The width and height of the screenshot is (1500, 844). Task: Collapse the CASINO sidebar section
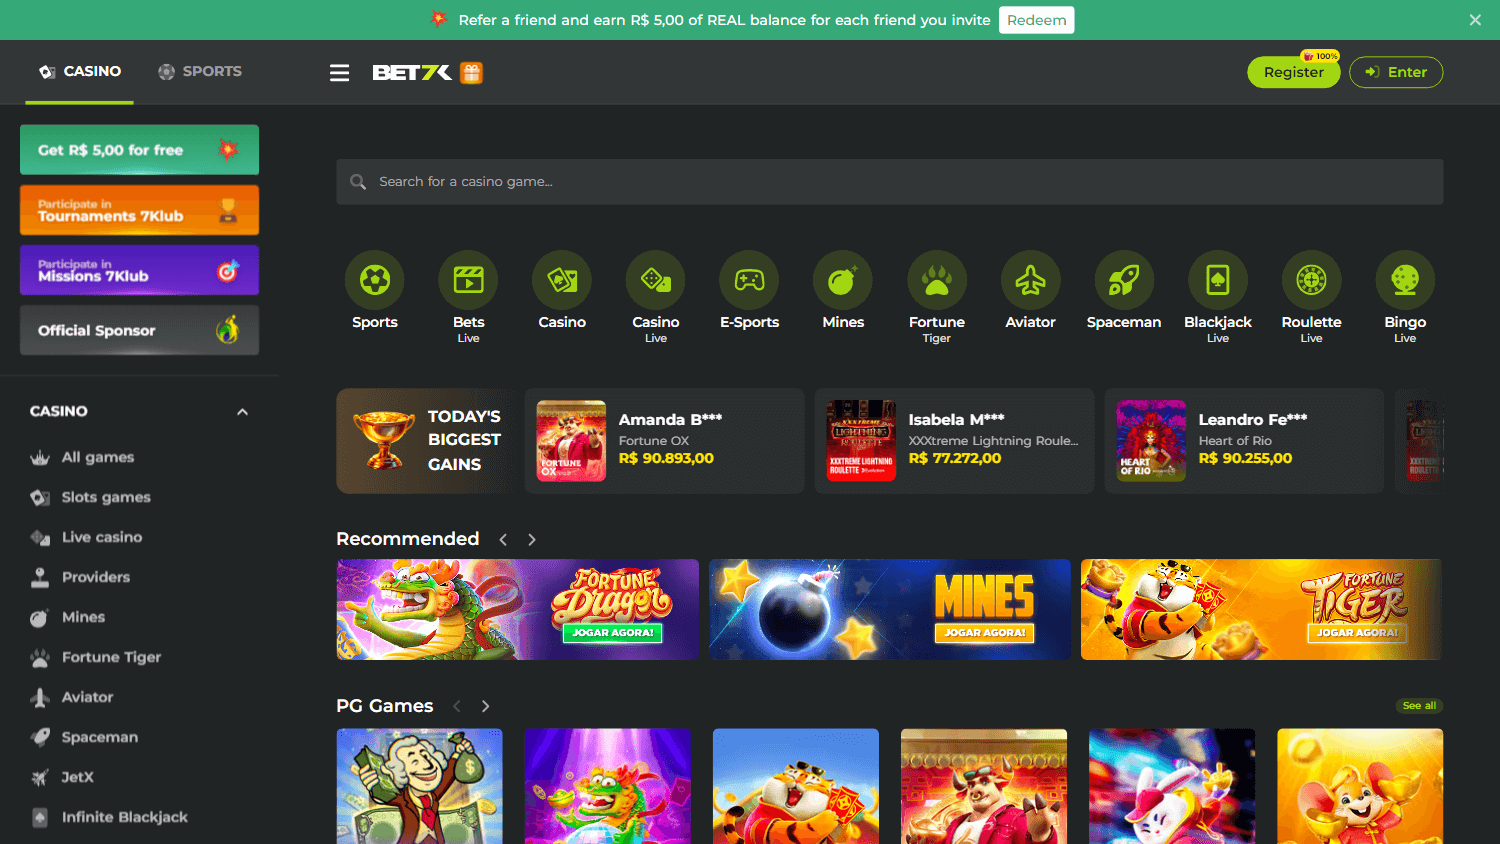(x=242, y=412)
